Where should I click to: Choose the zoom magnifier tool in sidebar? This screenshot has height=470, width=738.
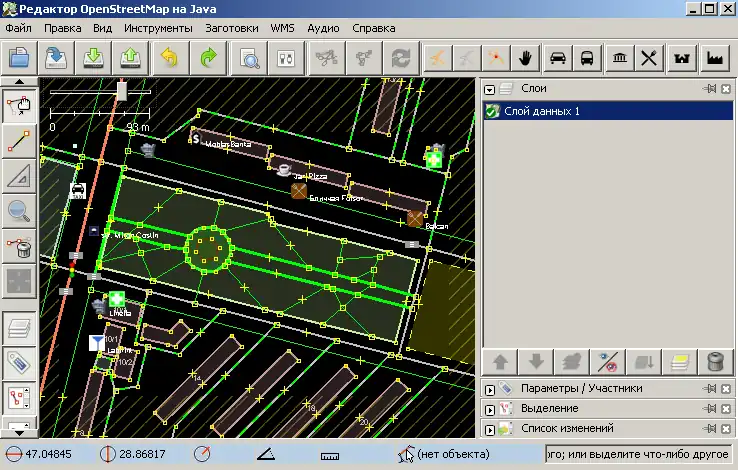(18, 209)
